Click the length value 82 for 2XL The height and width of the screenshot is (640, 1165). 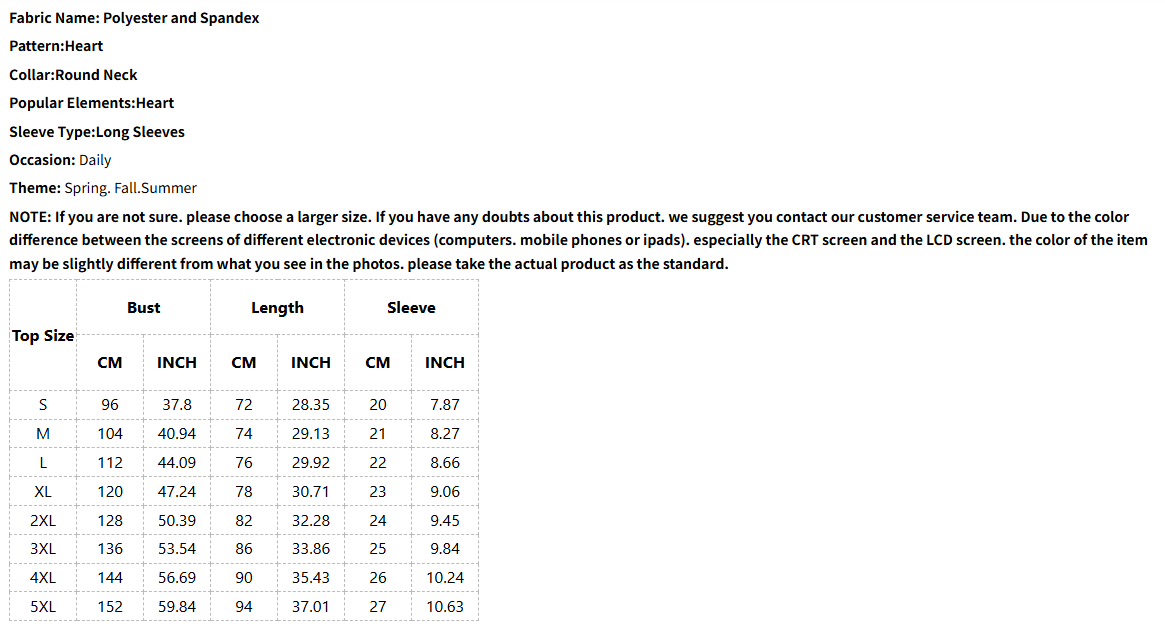pos(244,521)
